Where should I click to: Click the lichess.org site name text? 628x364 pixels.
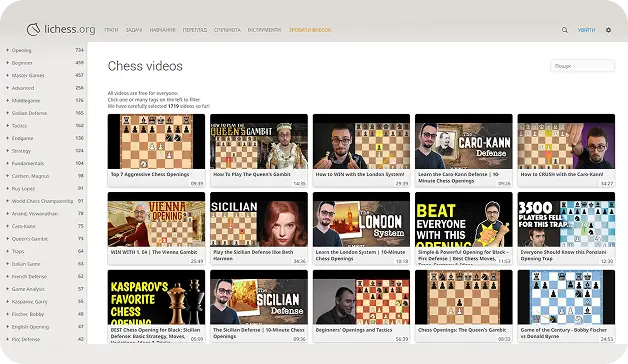click(x=70, y=29)
